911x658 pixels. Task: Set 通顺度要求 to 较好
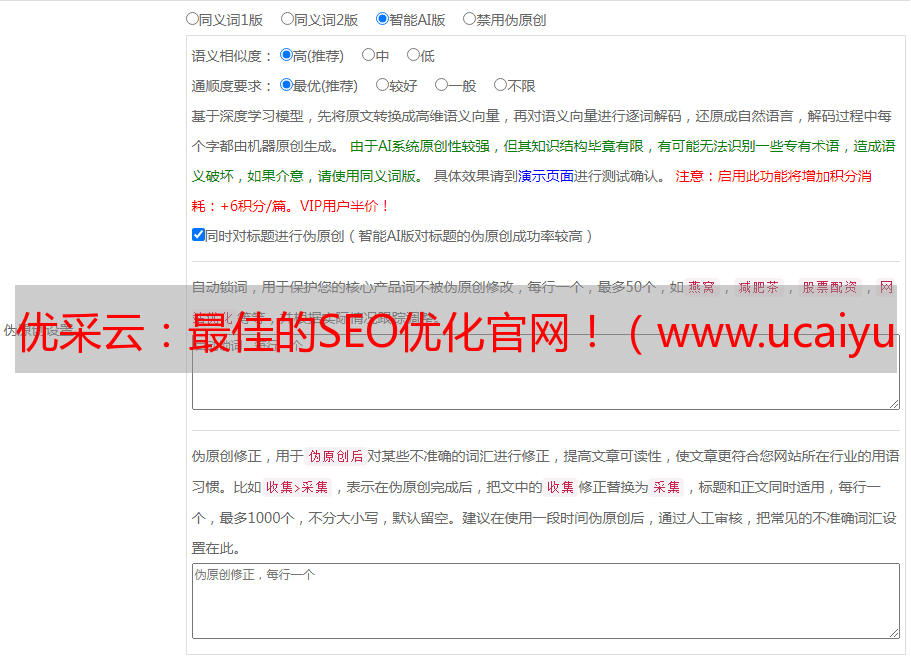(x=382, y=85)
